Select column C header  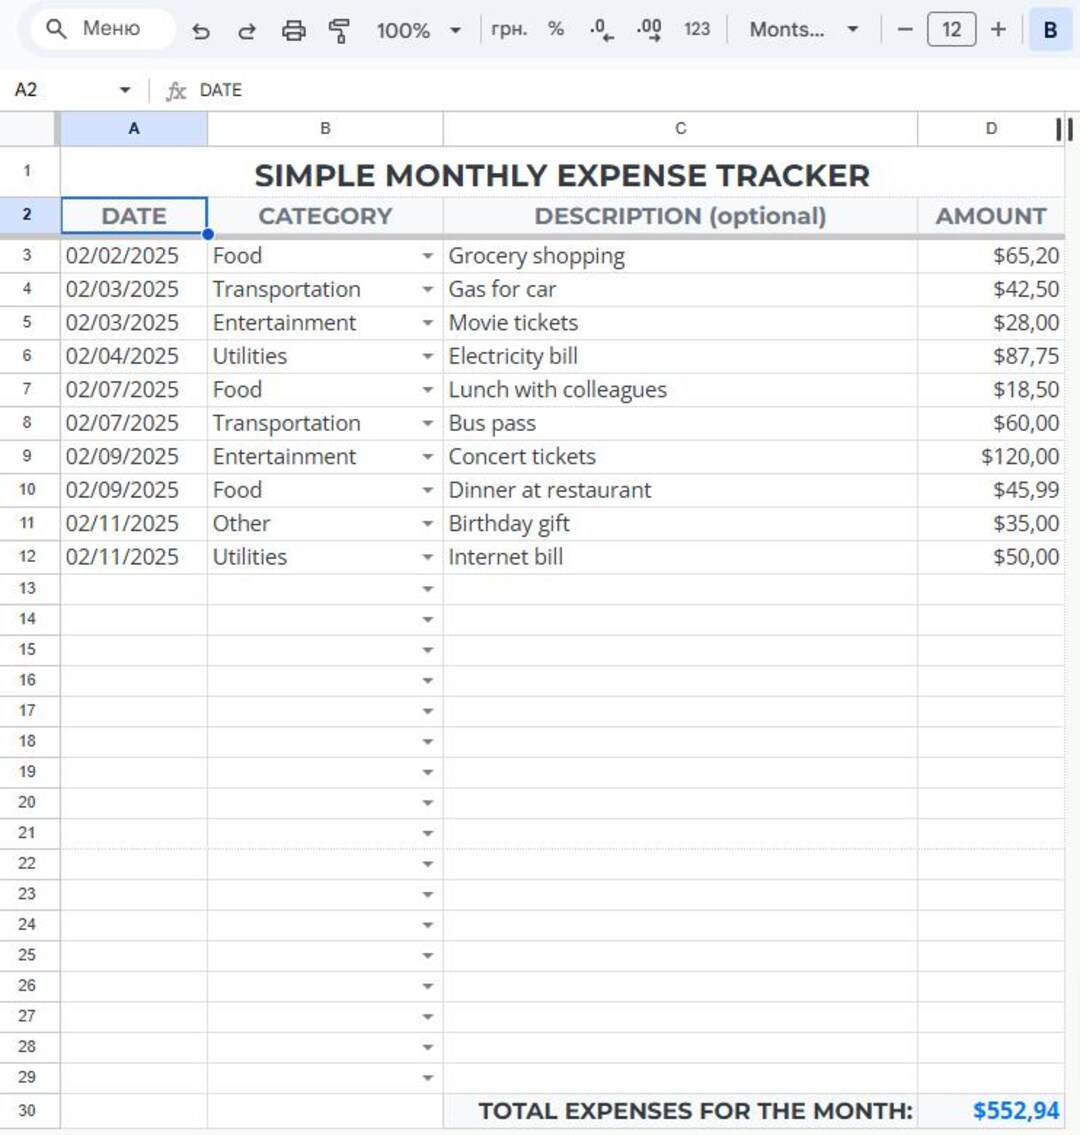pos(680,129)
